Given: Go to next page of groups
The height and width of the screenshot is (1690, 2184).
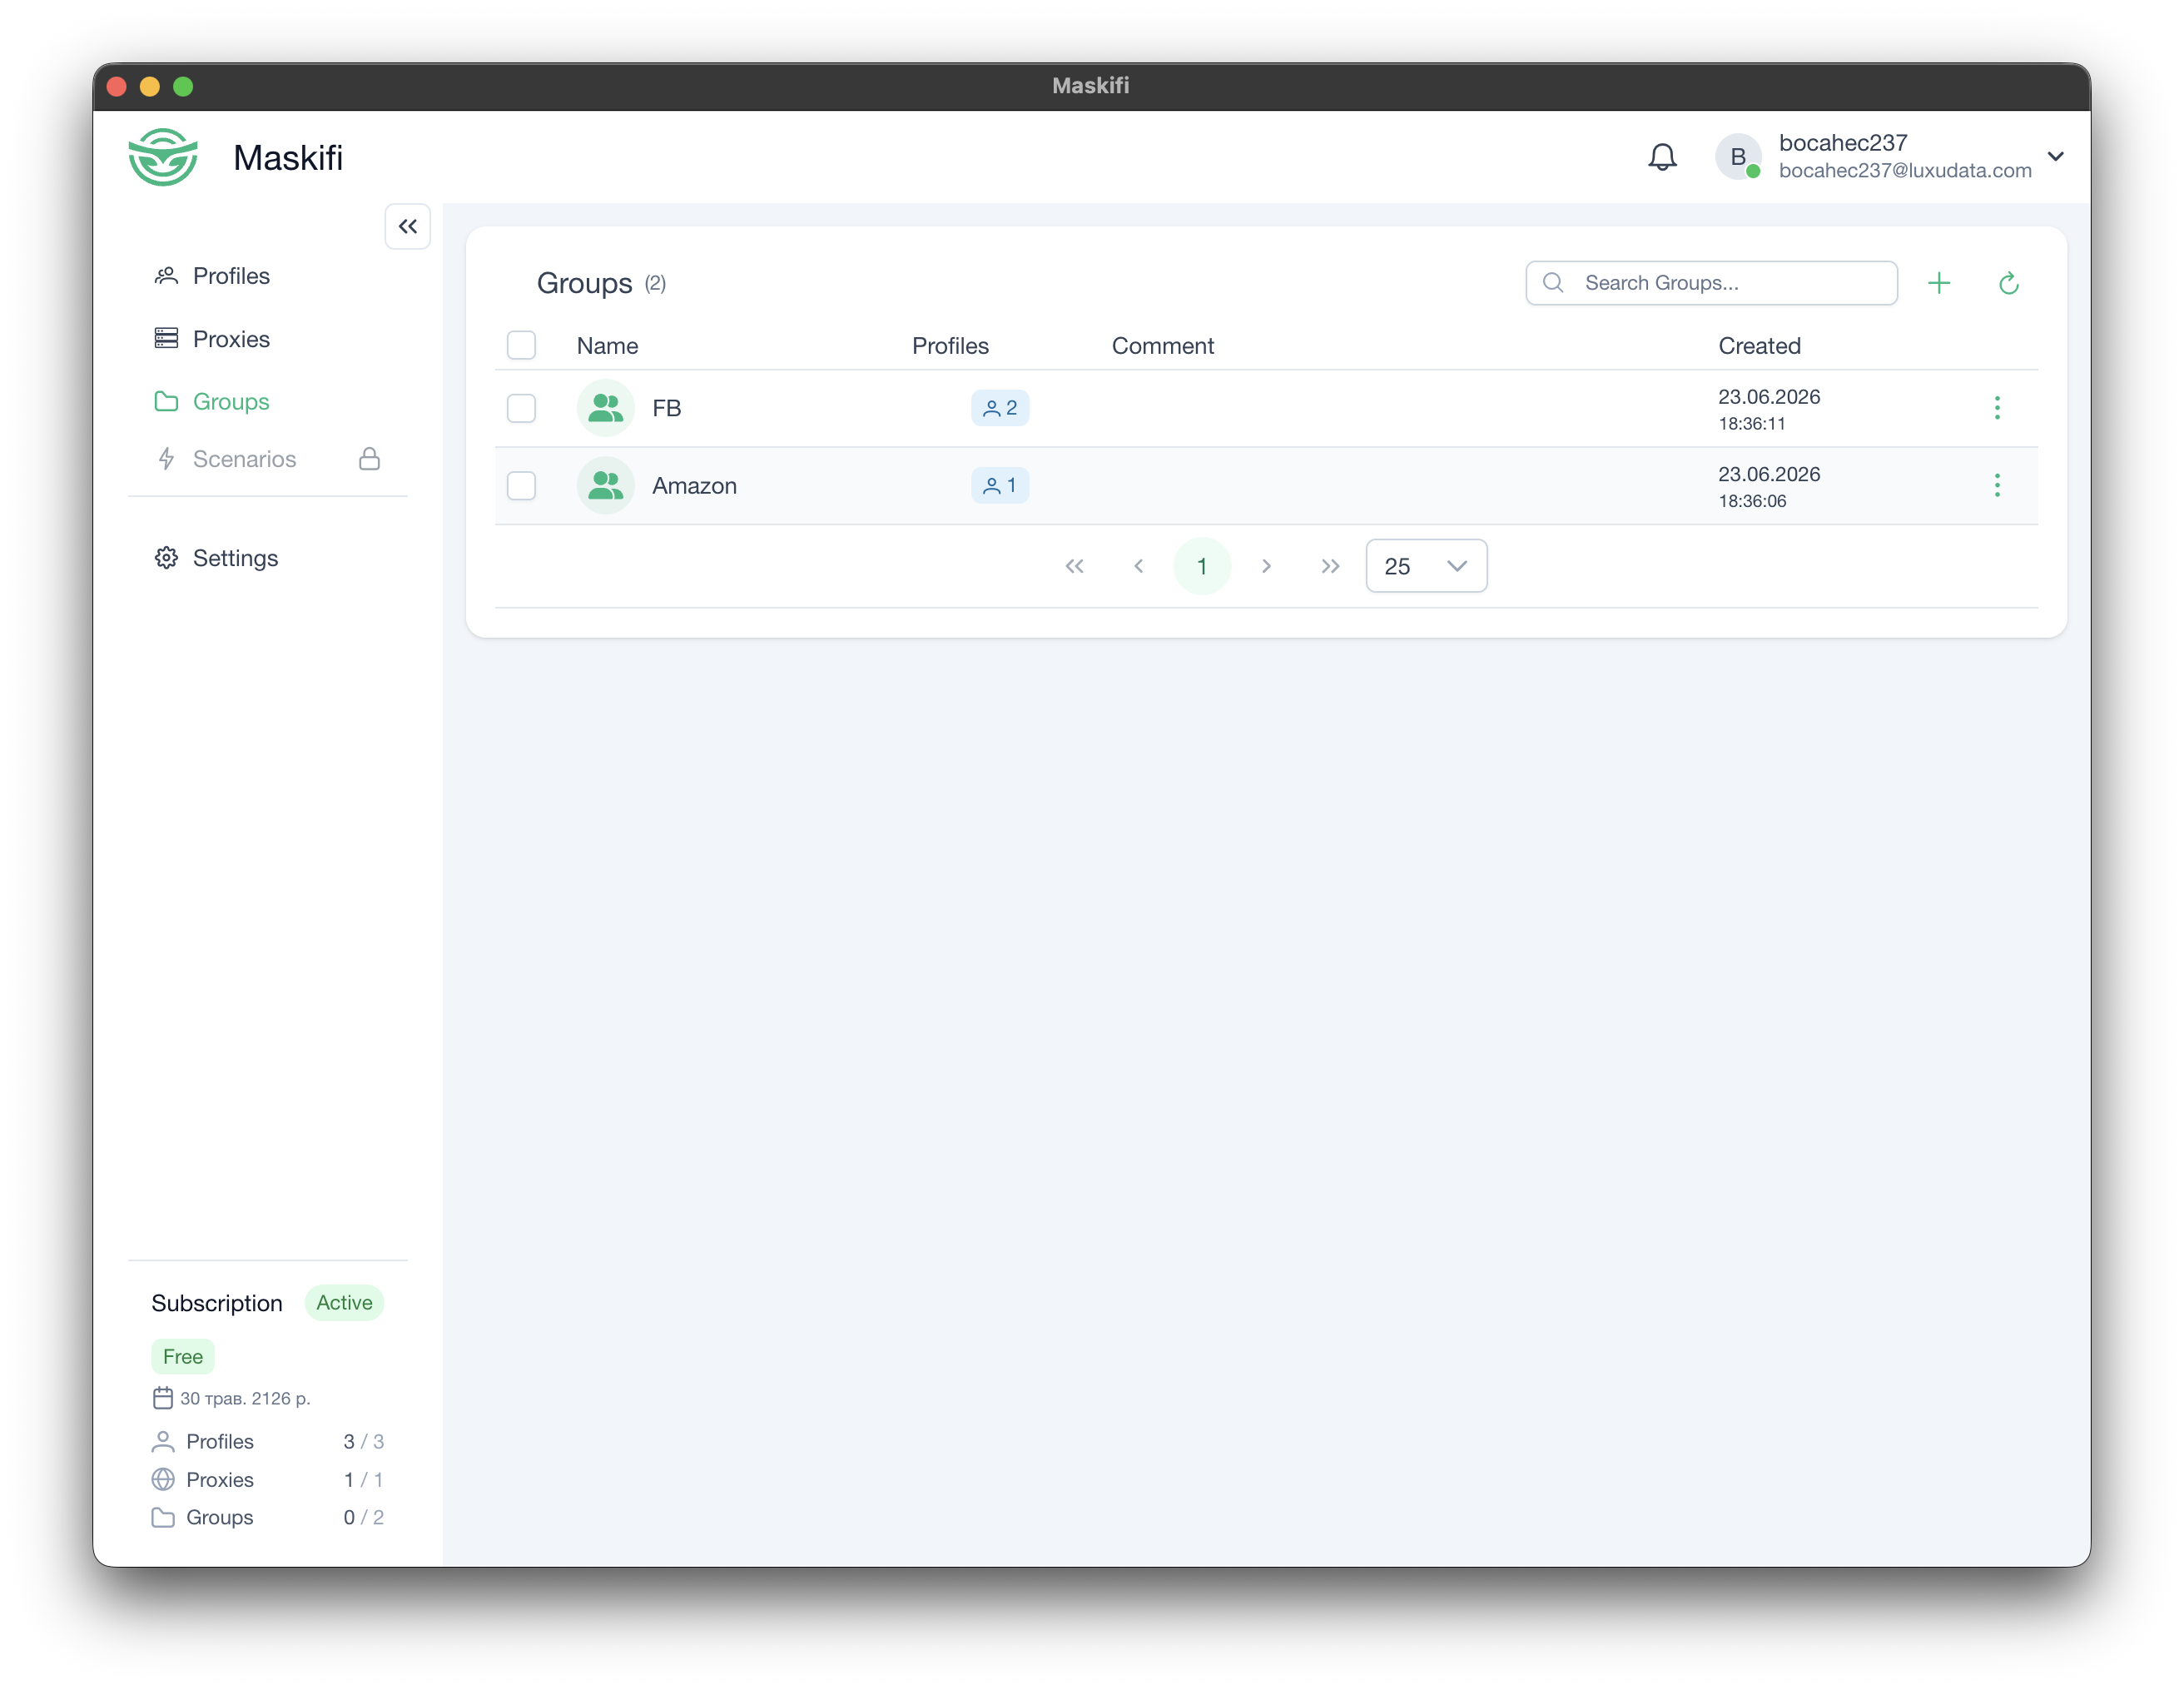Looking at the screenshot, I should (x=1266, y=567).
